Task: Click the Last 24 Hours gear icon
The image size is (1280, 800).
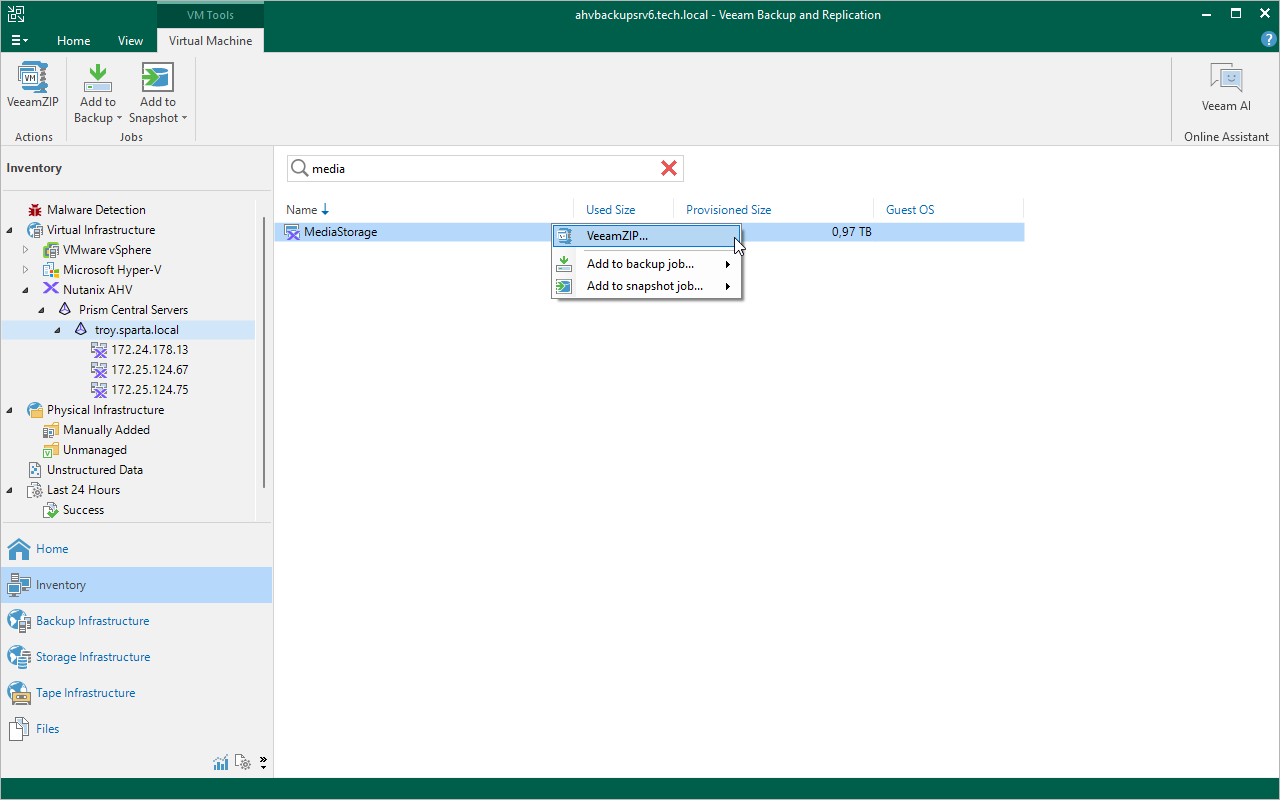Action: coord(35,490)
